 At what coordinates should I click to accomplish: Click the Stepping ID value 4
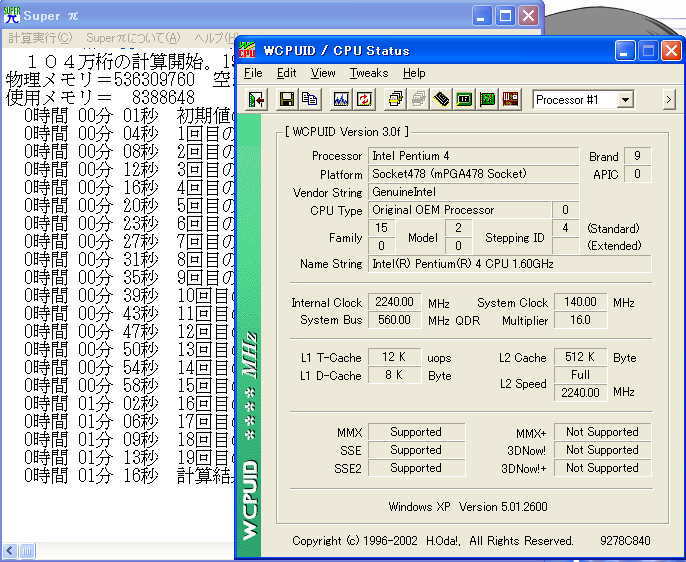tap(565, 228)
